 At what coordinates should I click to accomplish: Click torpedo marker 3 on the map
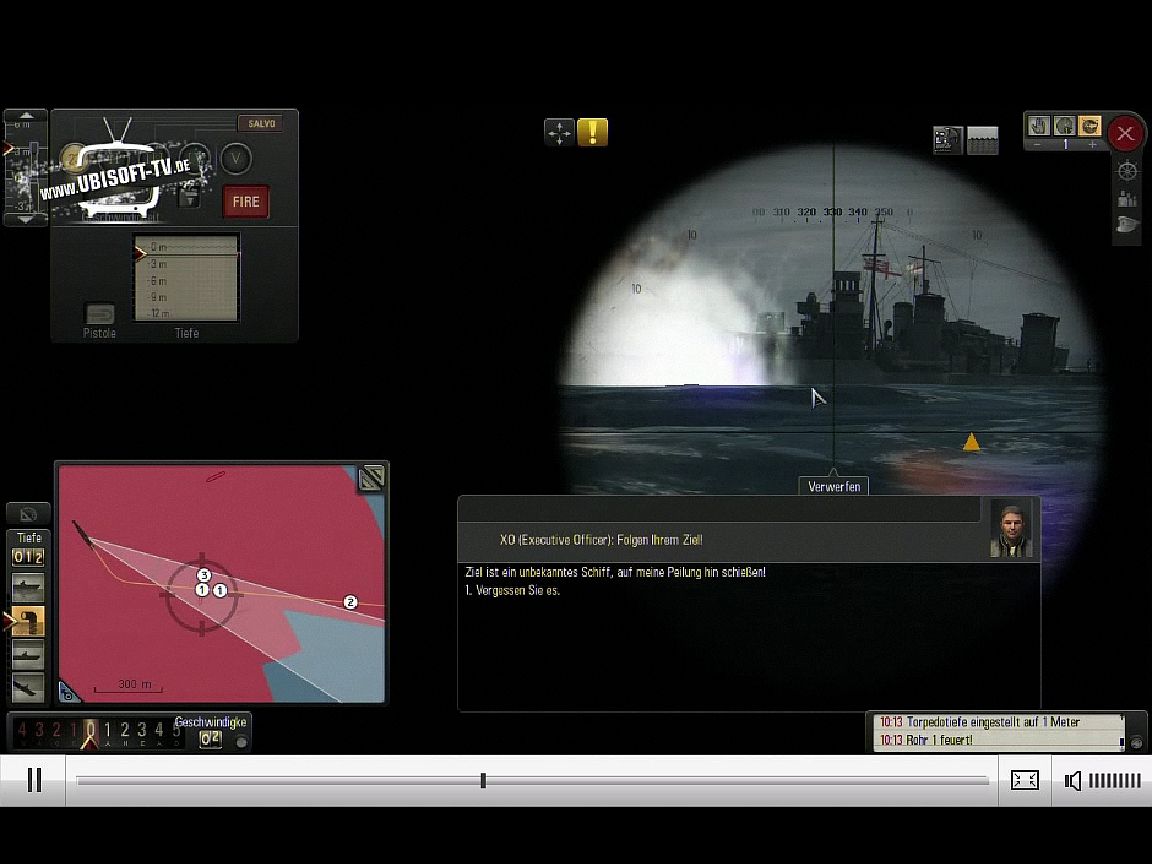click(204, 575)
